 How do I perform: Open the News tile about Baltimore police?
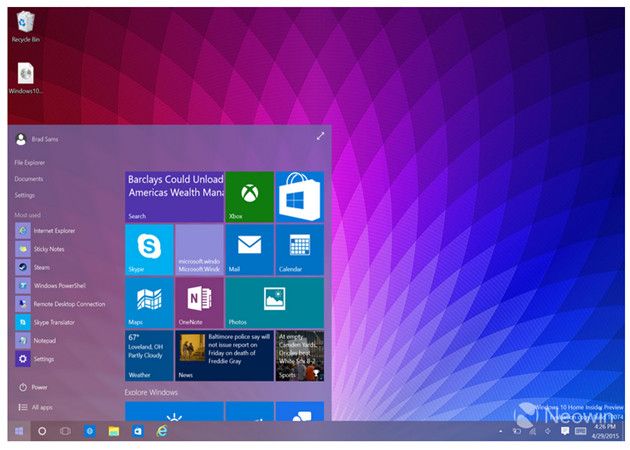click(224, 356)
